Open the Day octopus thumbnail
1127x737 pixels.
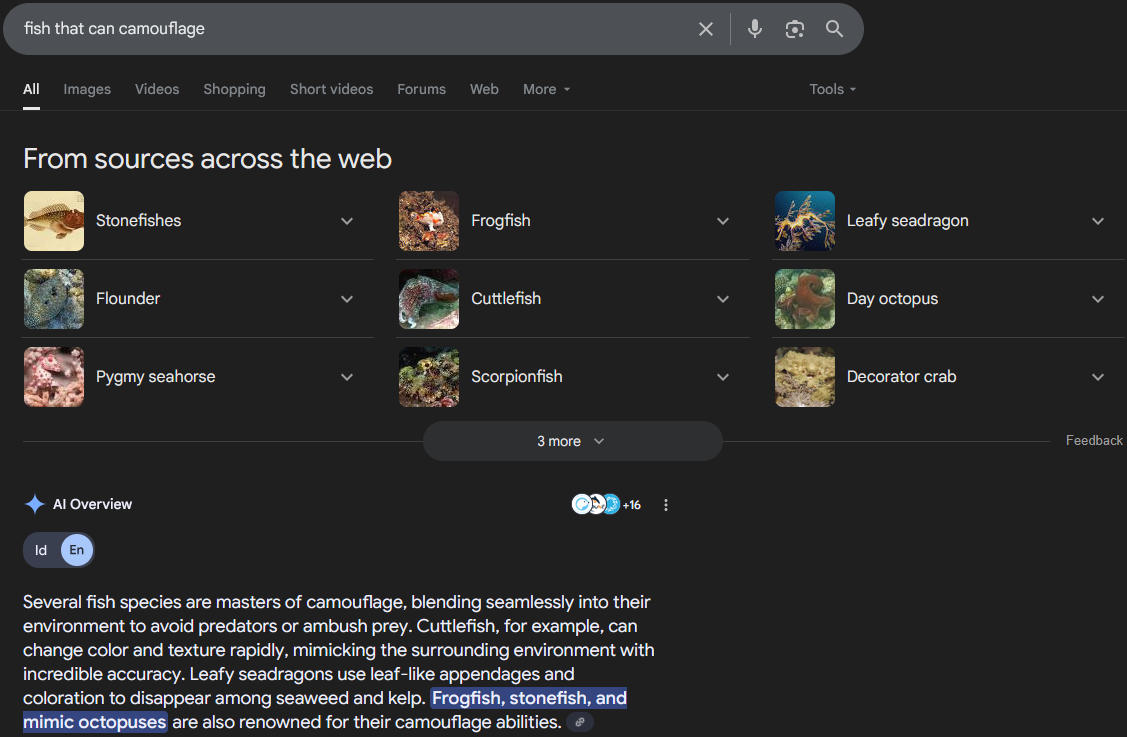click(x=805, y=299)
